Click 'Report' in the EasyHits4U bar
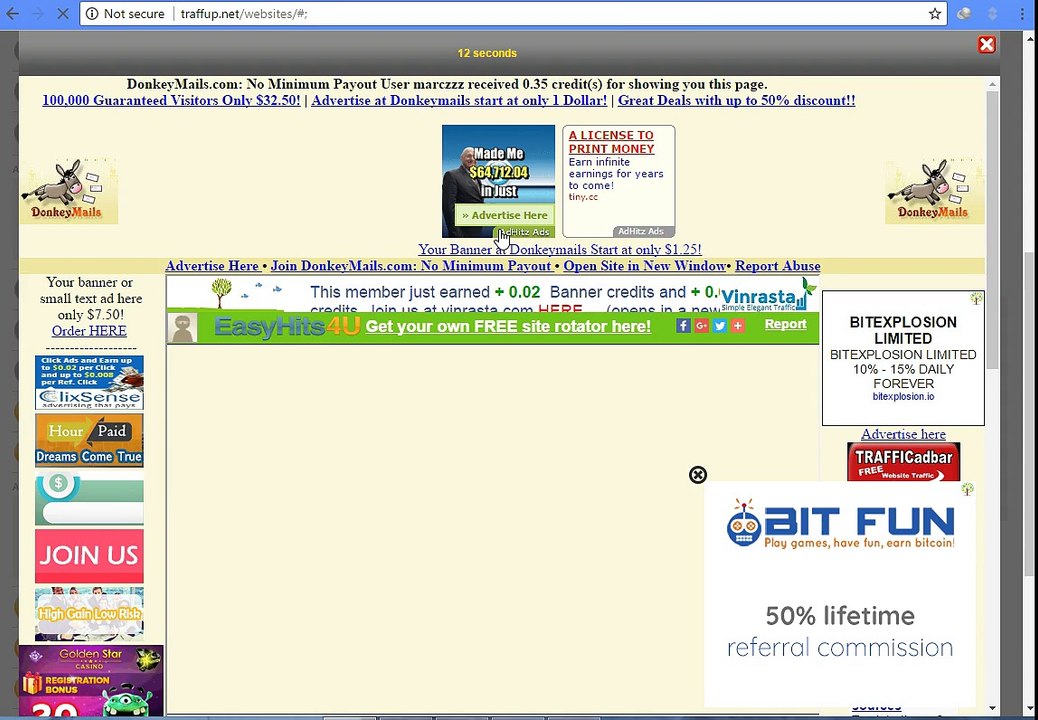 (x=785, y=324)
